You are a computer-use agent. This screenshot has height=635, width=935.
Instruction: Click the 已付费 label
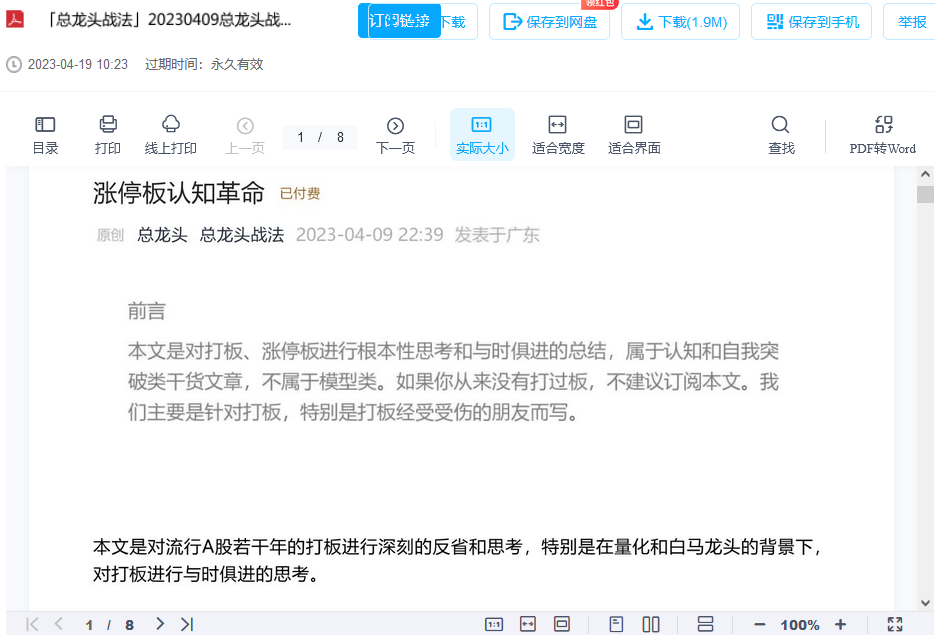(x=300, y=193)
